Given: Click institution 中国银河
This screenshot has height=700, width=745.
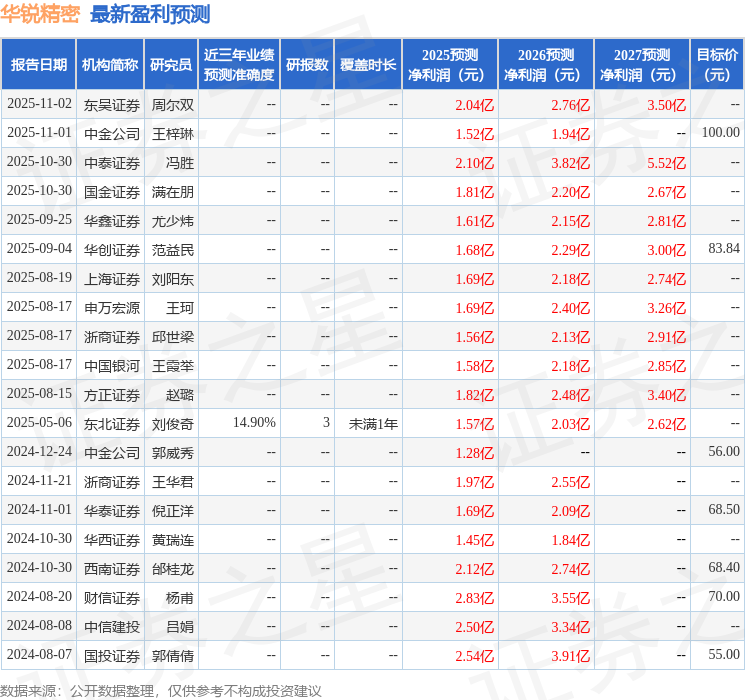Looking at the screenshot, I should point(112,366).
